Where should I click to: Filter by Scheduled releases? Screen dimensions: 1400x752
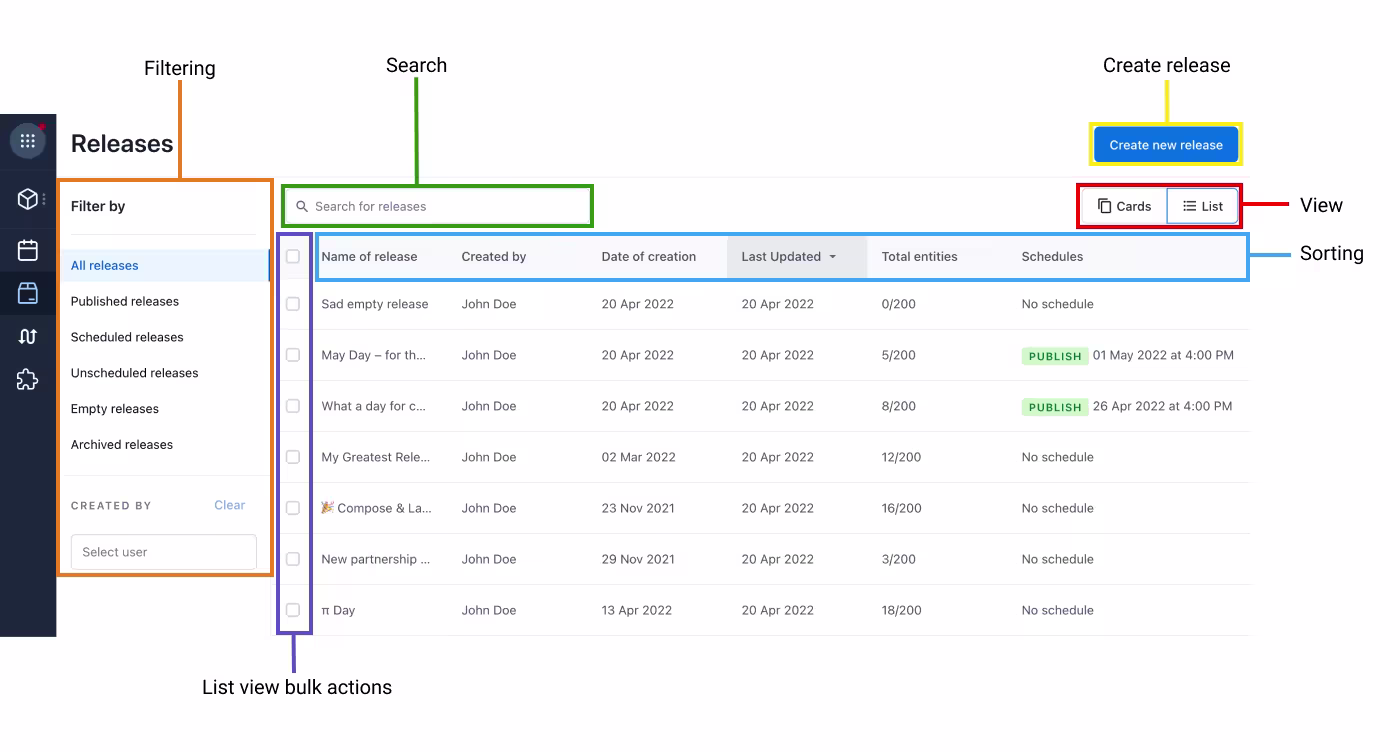click(x=127, y=338)
